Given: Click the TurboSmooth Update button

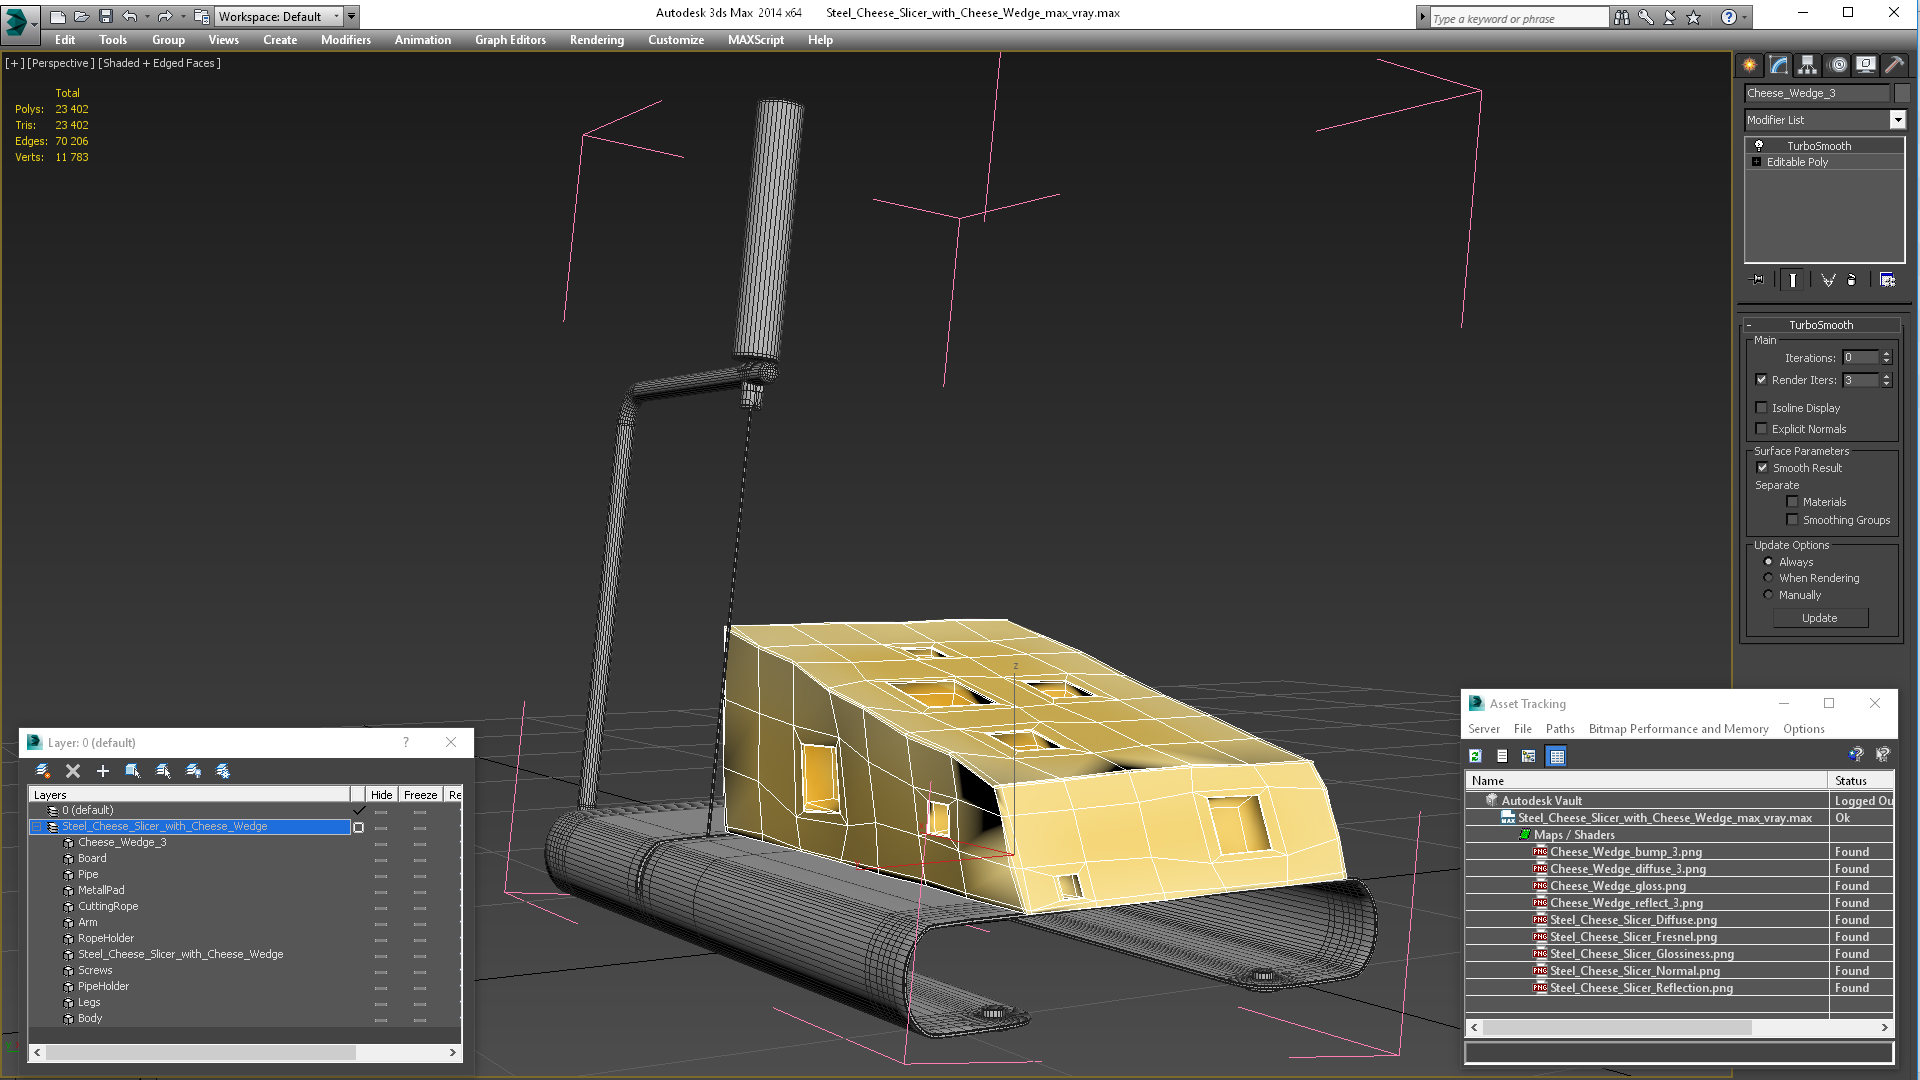Looking at the screenshot, I should tap(1820, 618).
